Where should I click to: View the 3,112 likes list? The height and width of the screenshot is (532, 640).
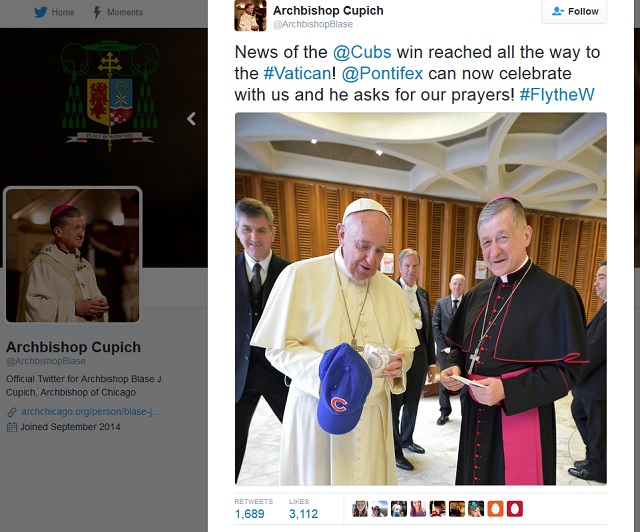(303, 514)
